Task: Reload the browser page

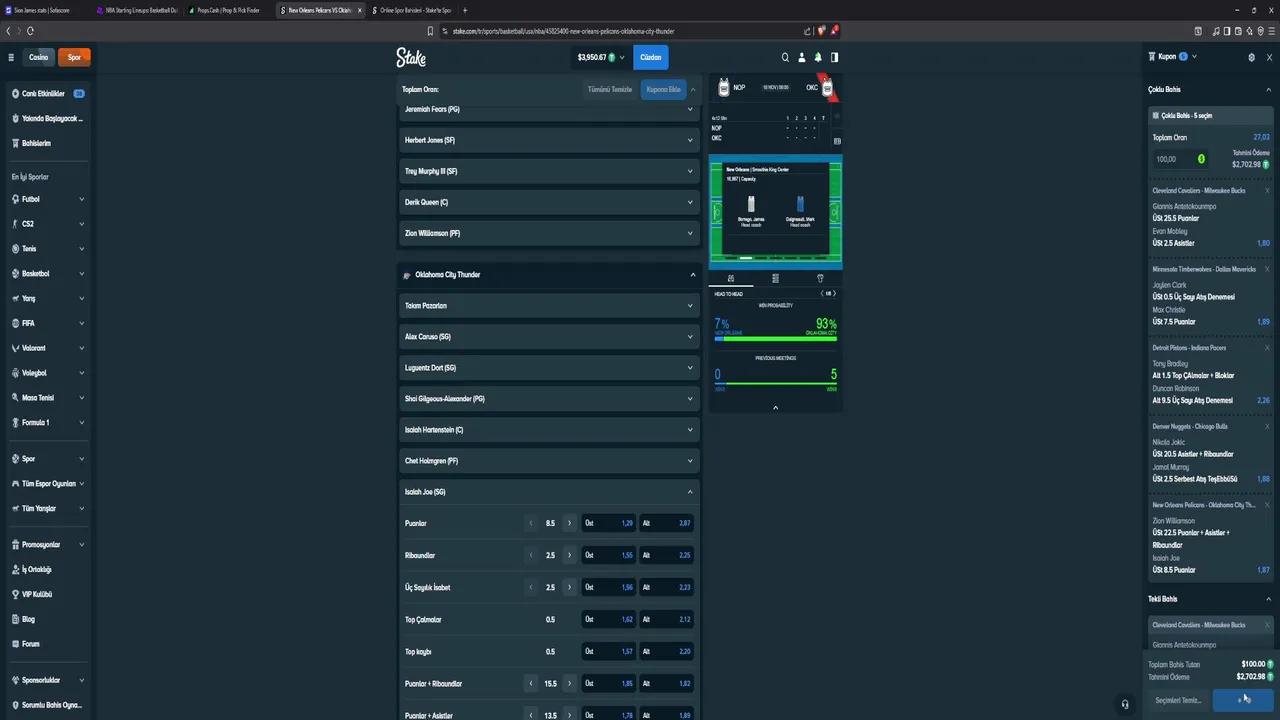Action: coord(30,31)
